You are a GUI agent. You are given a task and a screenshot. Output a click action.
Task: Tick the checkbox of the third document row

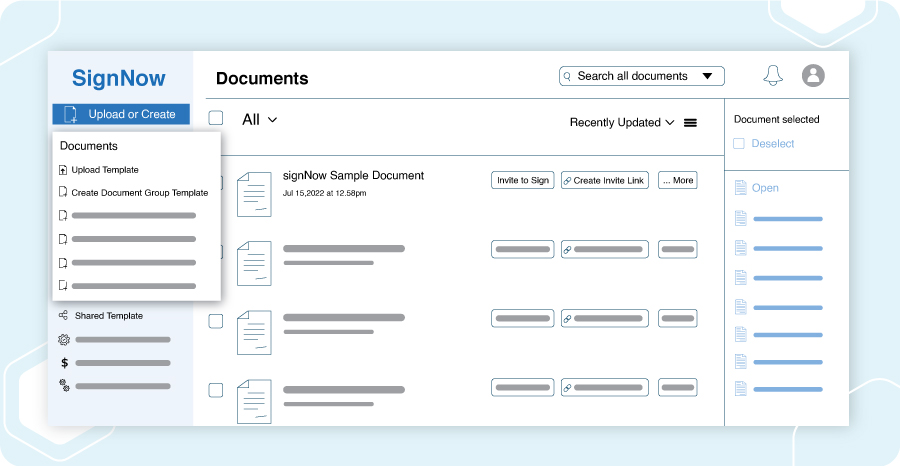[x=216, y=321]
